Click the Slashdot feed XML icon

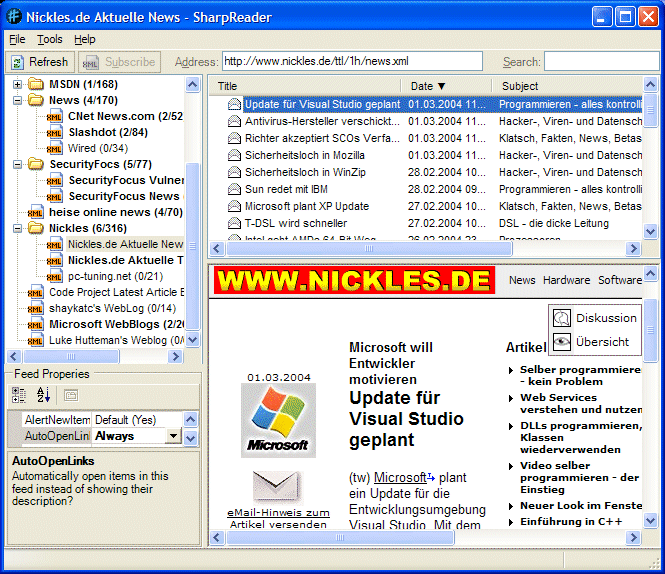click(x=54, y=133)
